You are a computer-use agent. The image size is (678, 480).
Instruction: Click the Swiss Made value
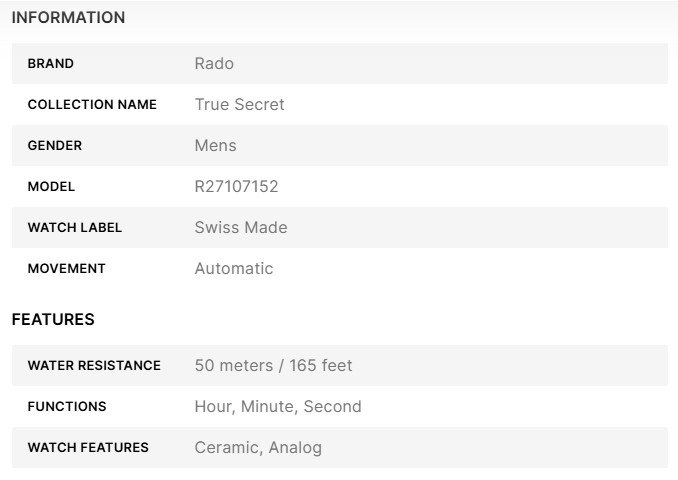[x=241, y=228]
